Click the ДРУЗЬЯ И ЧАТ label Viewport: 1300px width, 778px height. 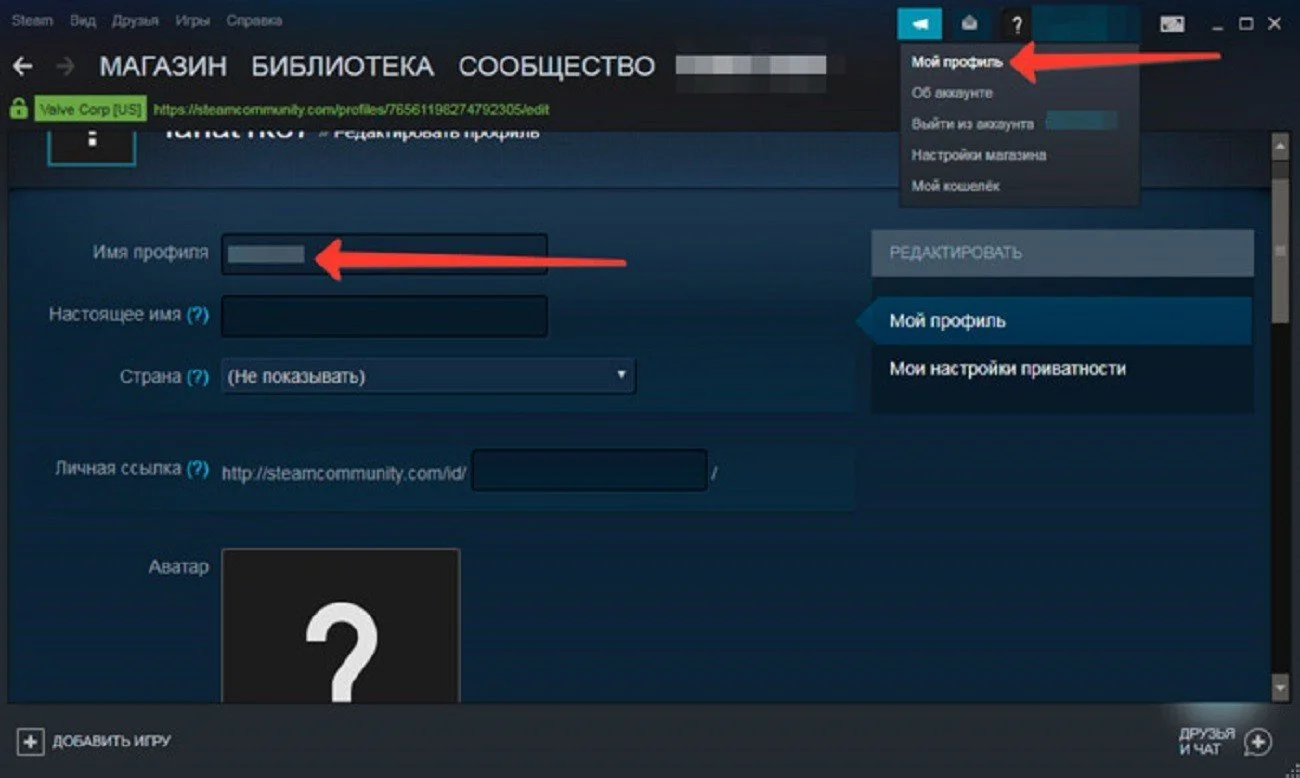(1207, 742)
